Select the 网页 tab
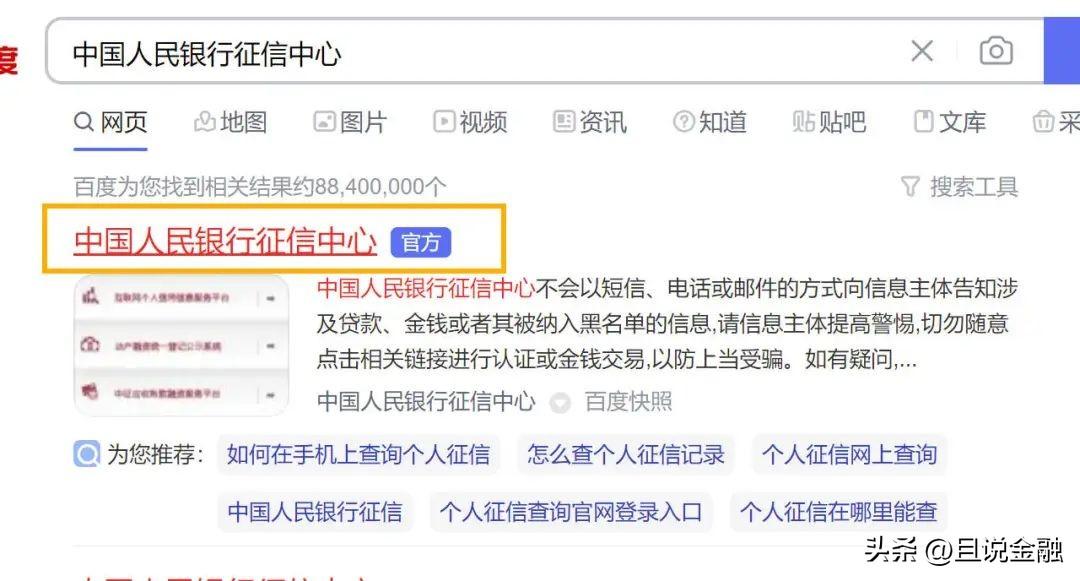The image size is (1080, 581). (110, 123)
